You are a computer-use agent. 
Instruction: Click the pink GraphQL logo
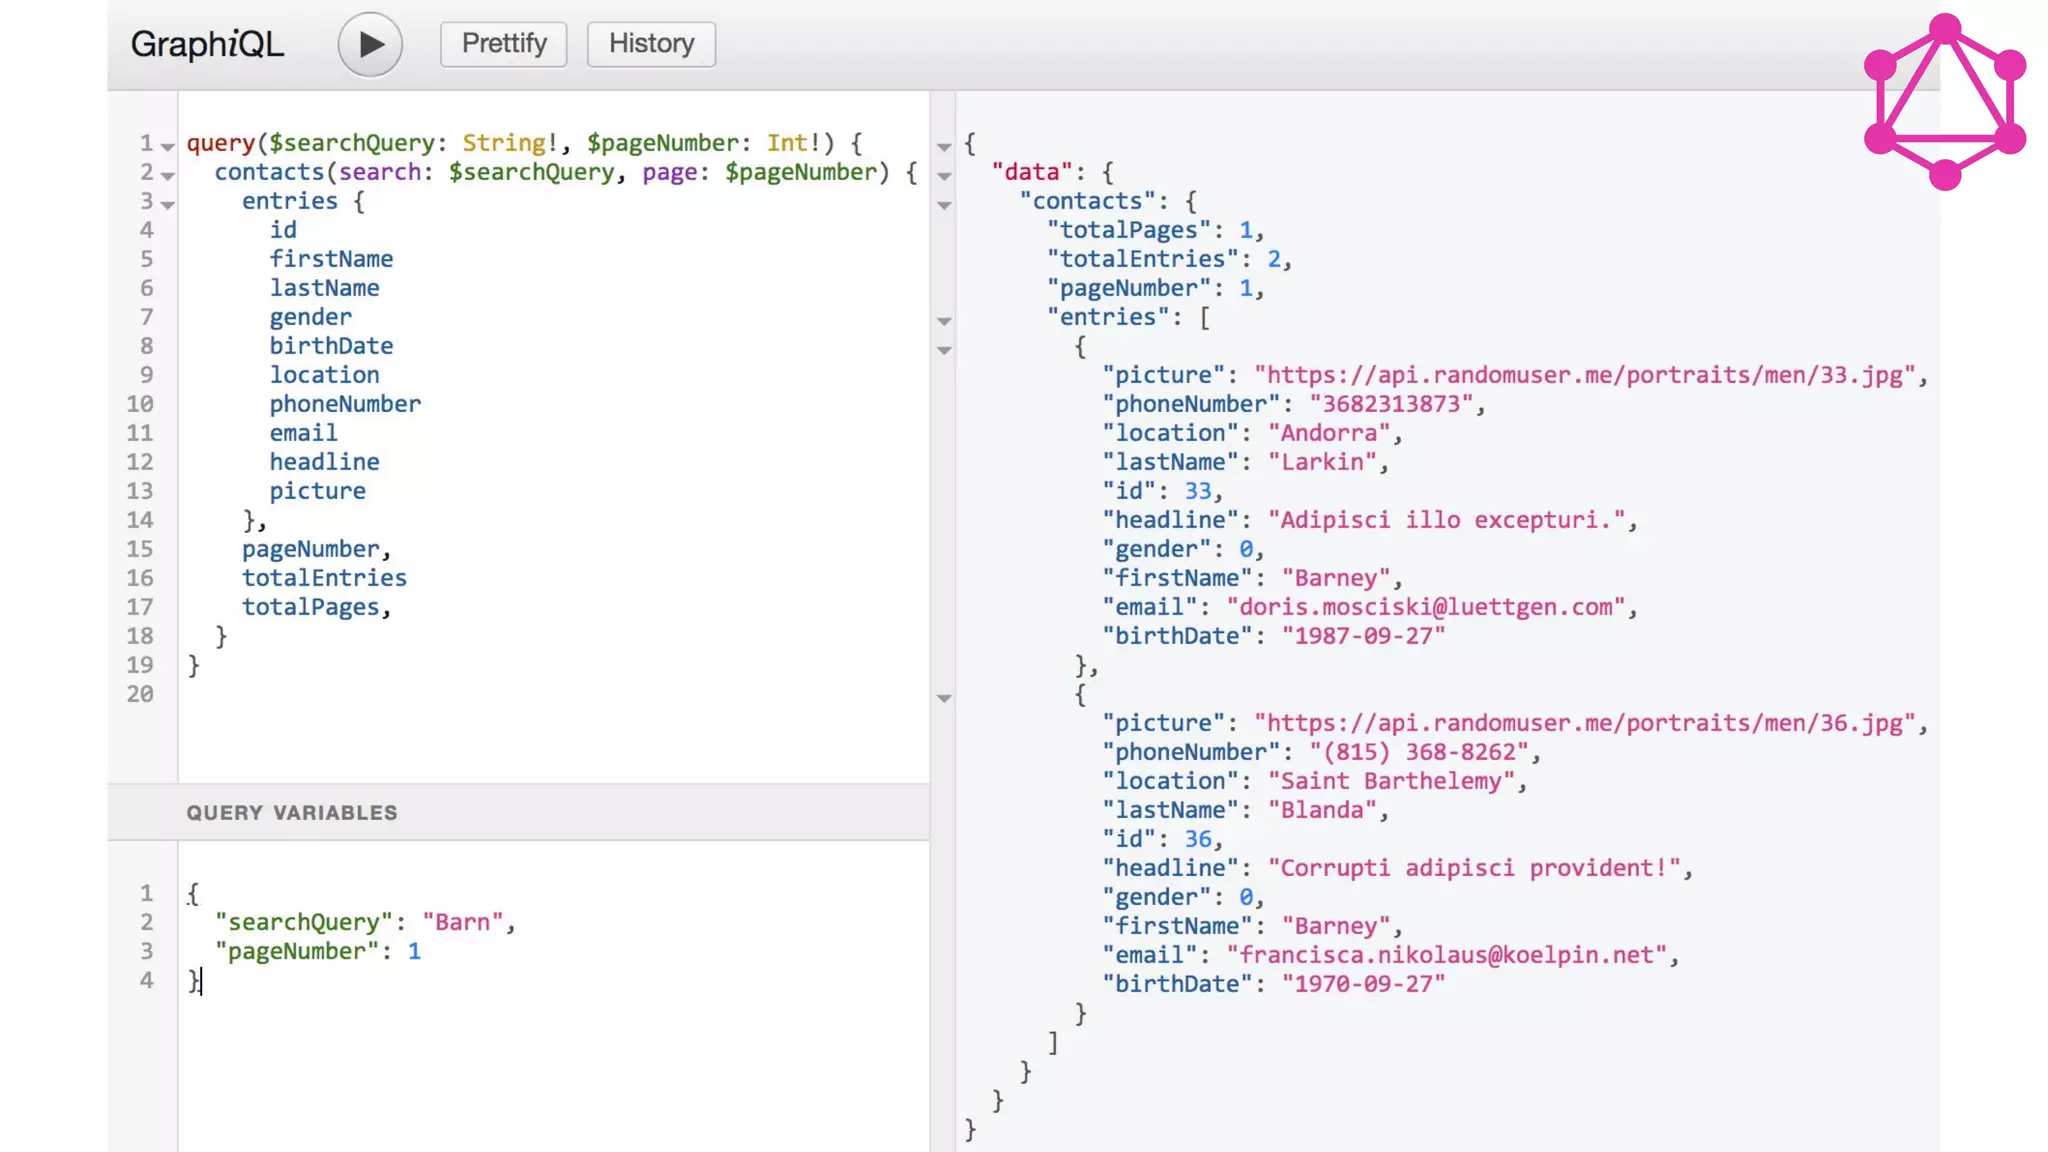click(1944, 102)
